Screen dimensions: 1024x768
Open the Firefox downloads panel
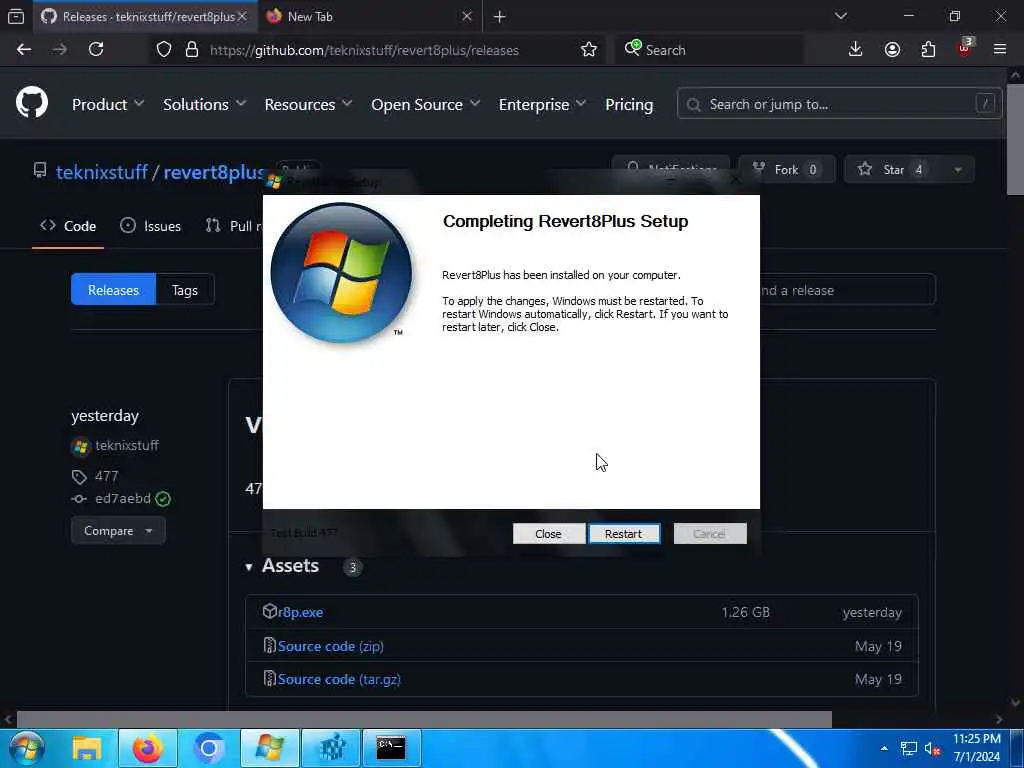(855, 49)
